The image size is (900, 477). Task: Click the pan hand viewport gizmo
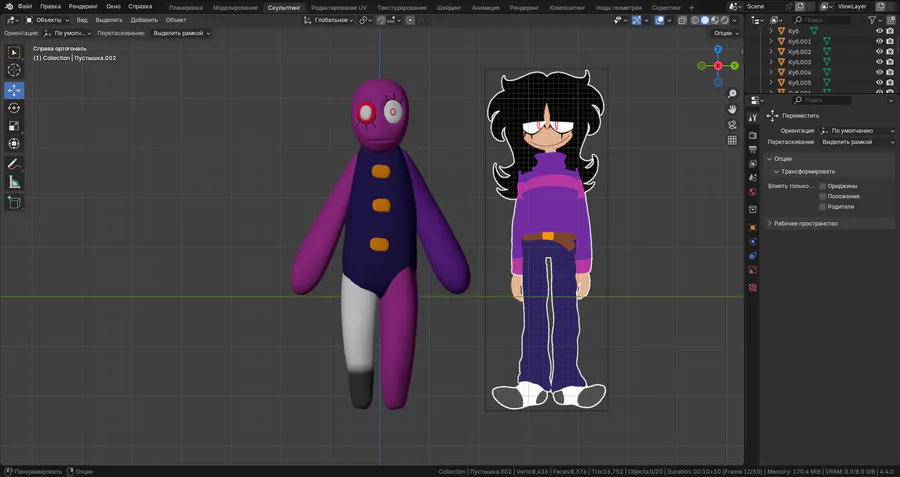732,109
